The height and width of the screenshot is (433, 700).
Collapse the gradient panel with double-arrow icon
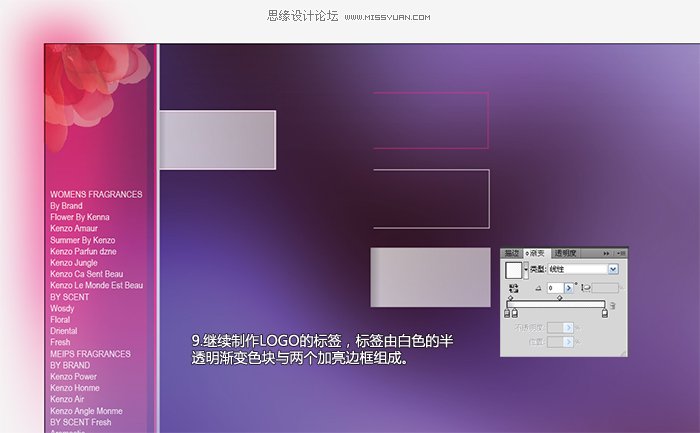(606, 253)
